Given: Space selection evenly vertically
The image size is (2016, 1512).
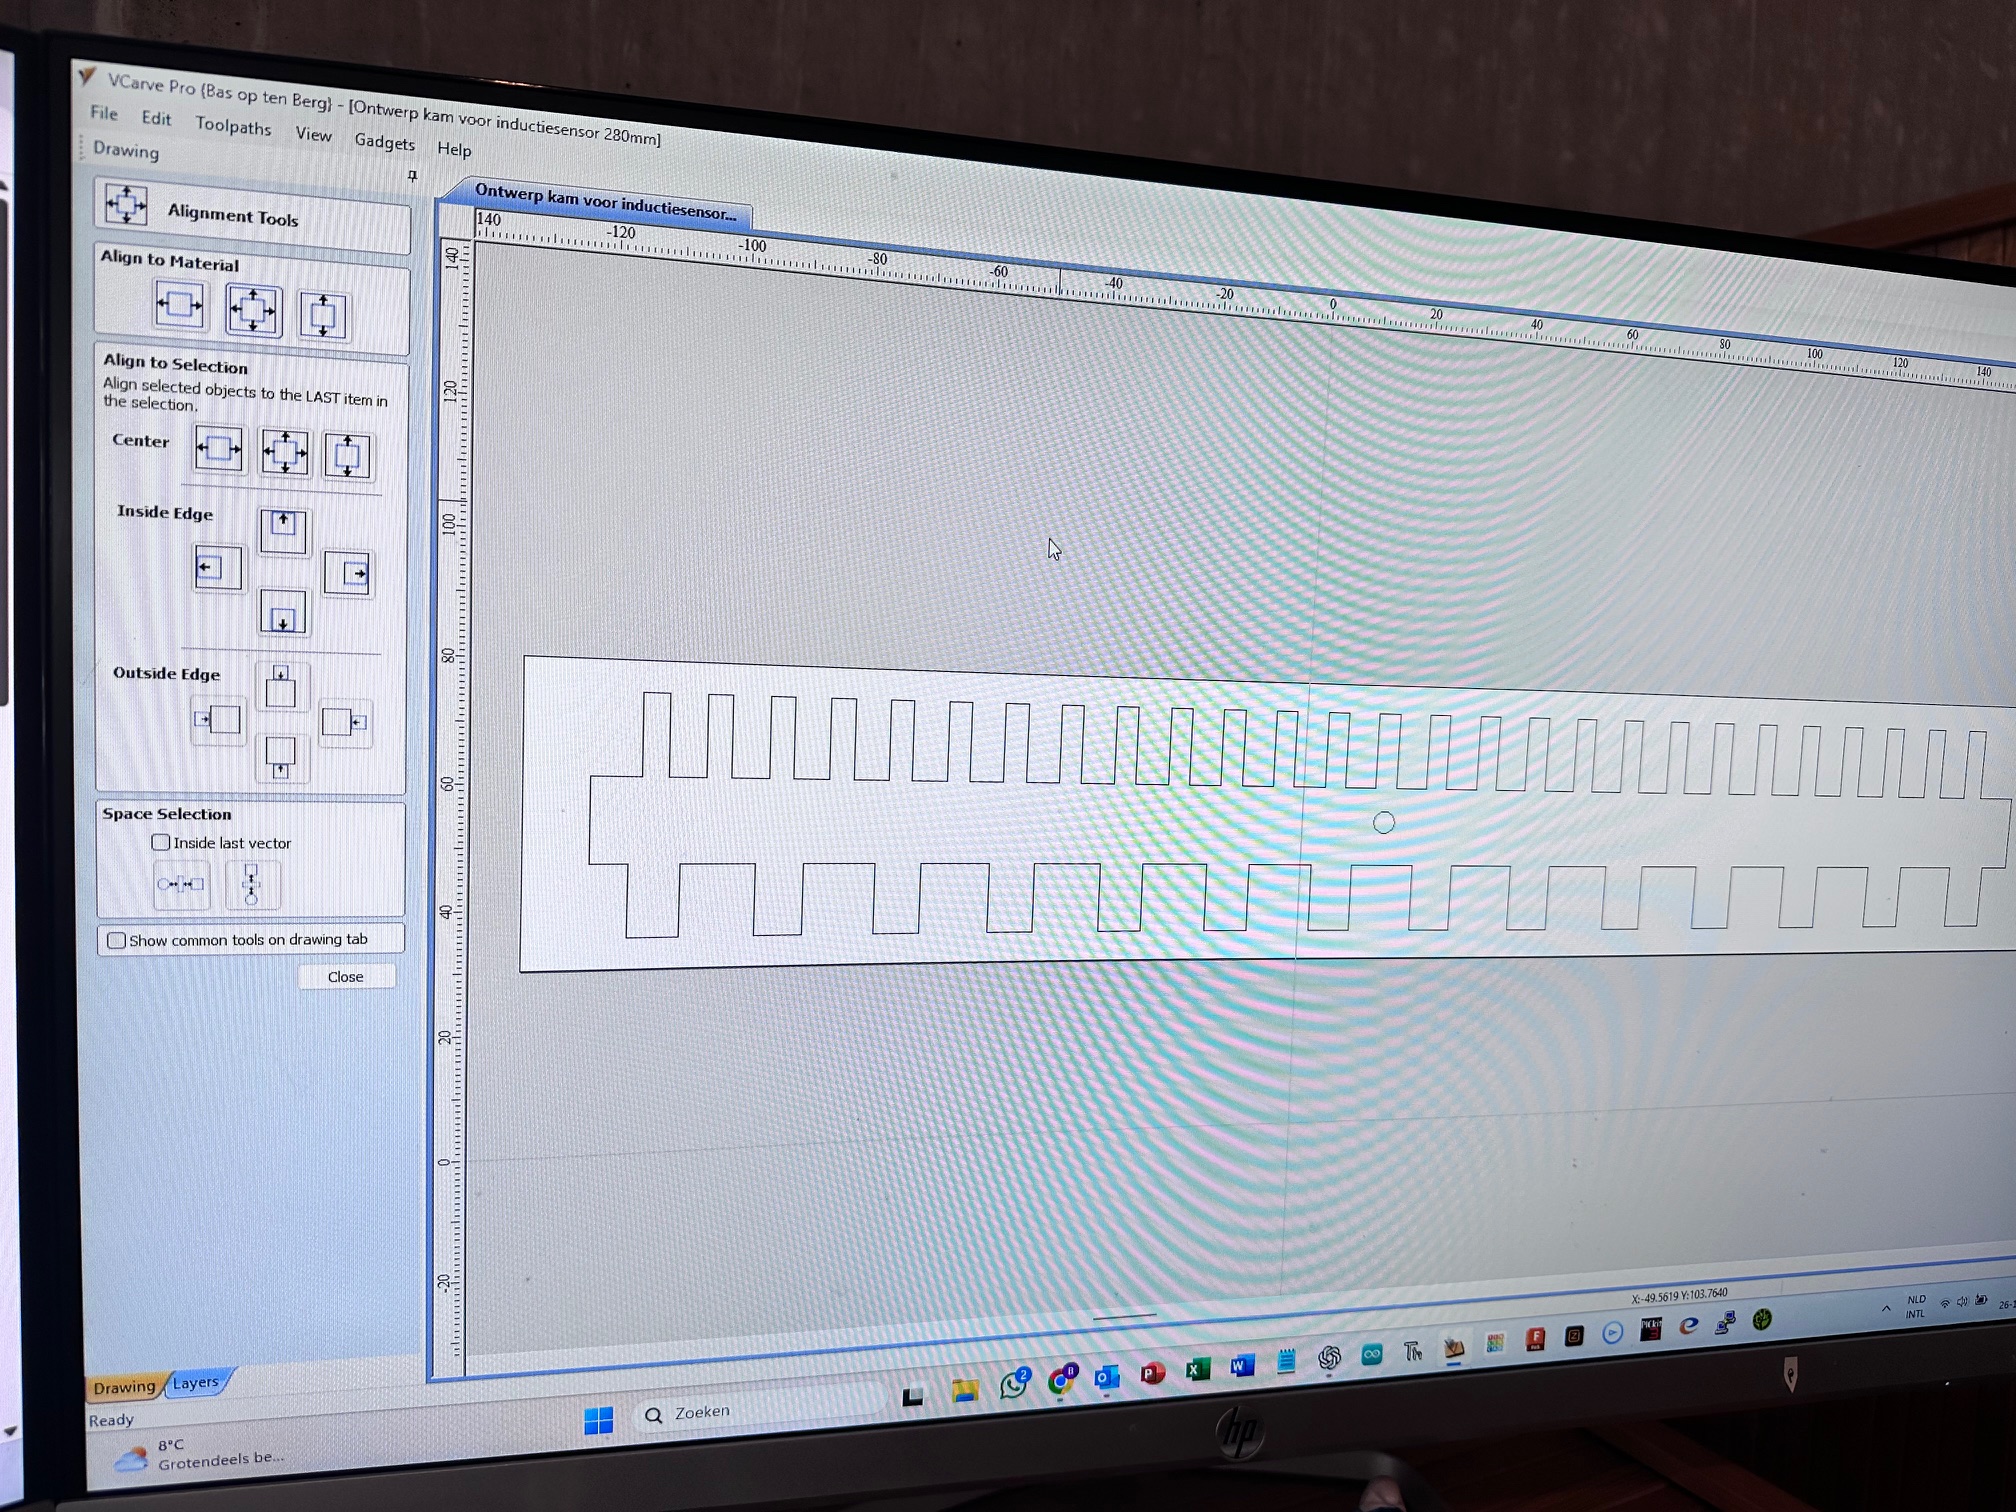Looking at the screenshot, I should (252, 885).
